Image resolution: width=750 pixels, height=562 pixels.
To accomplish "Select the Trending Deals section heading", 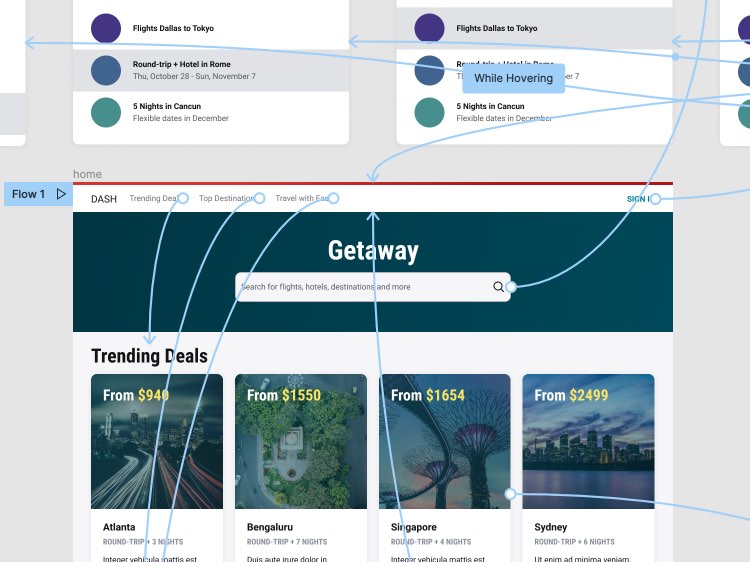I will click(x=149, y=356).
